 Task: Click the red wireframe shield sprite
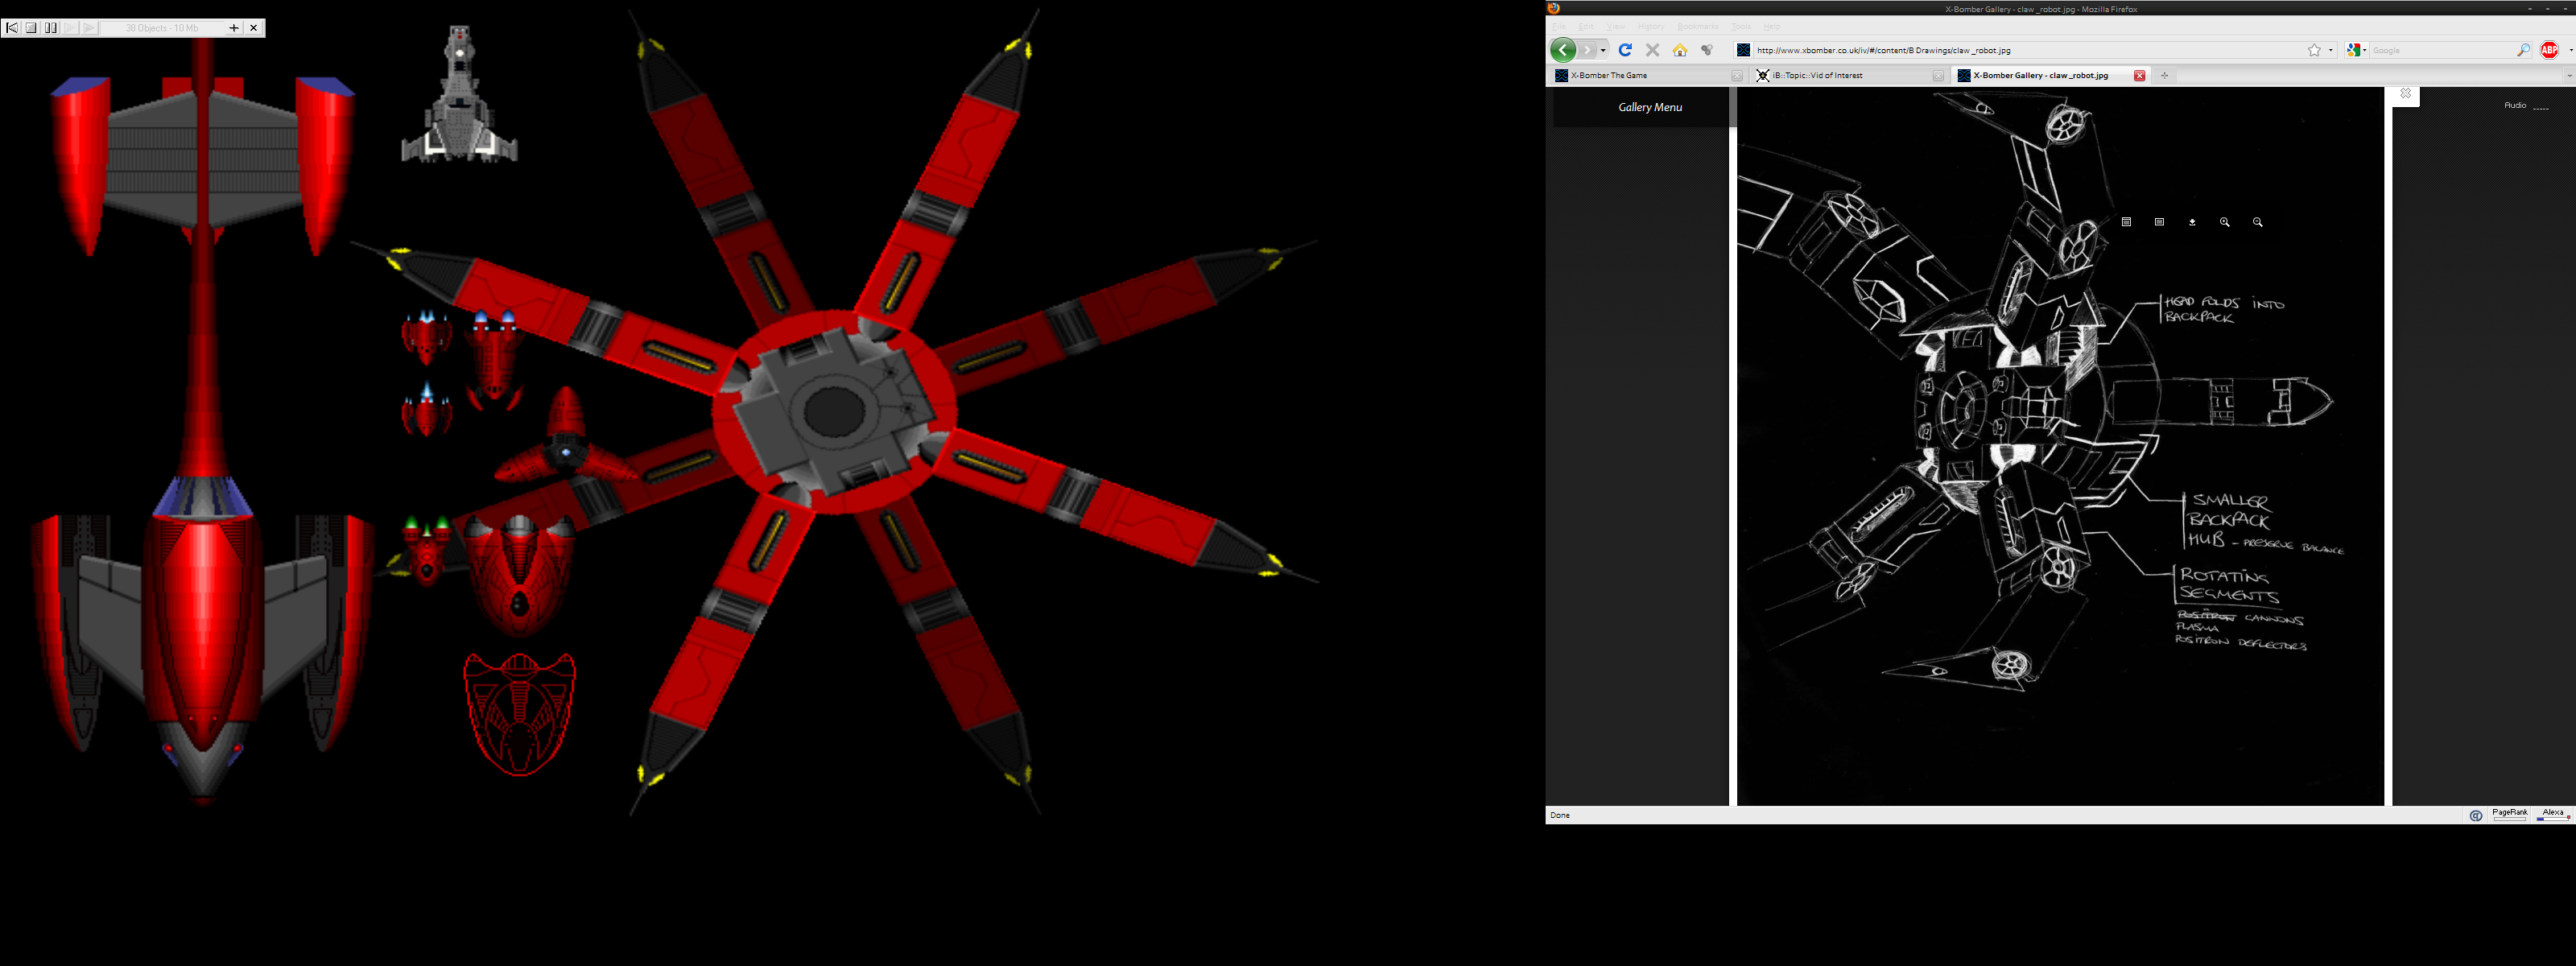[x=519, y=714]
